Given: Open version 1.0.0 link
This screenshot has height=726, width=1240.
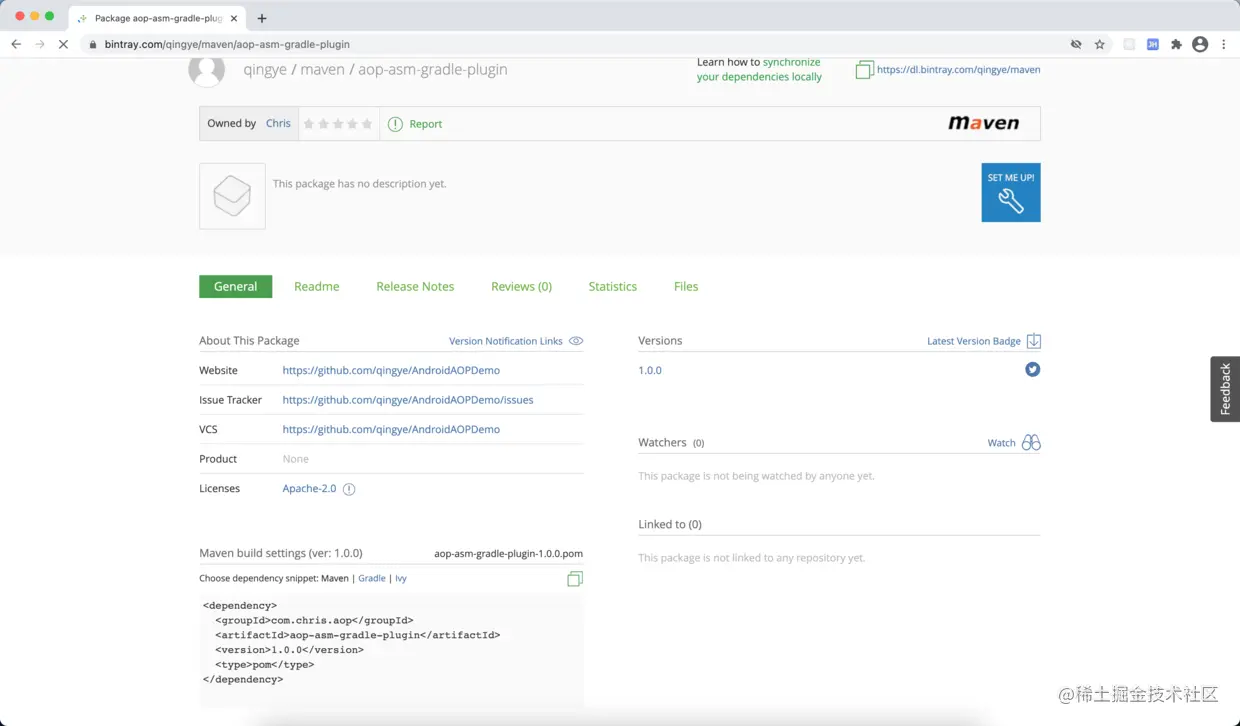Looking at the screenshot, I should coord(650,370).
